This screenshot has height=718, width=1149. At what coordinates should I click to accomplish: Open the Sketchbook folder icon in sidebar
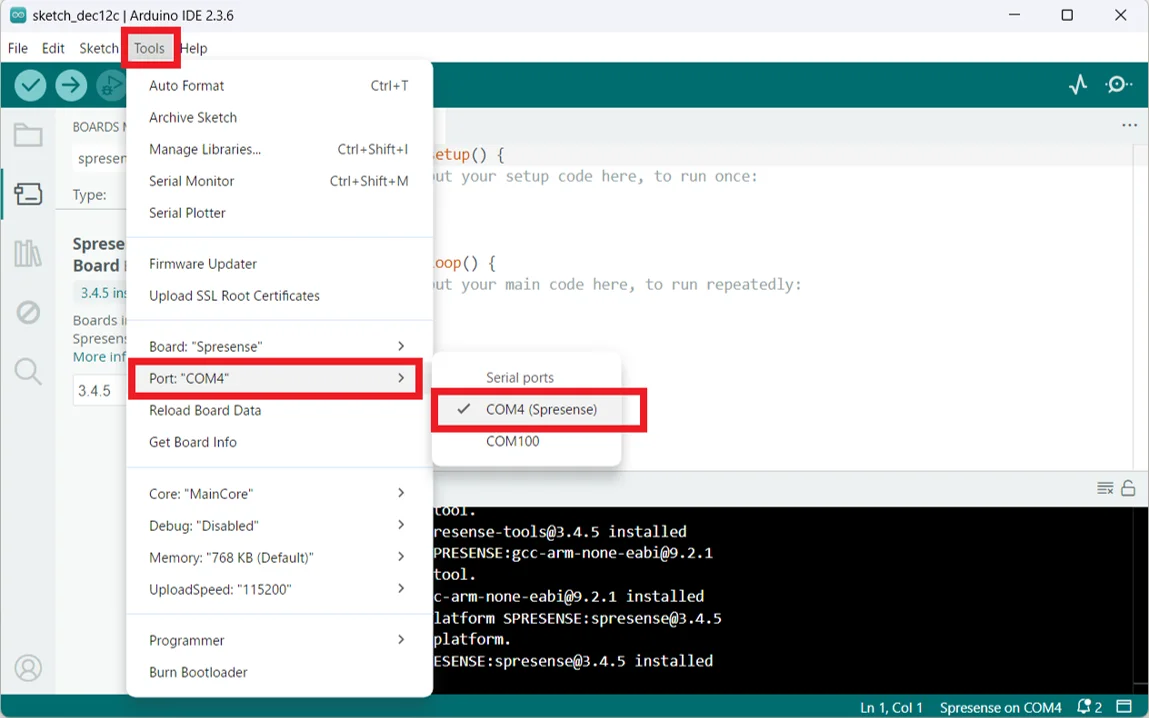[27, 134]
